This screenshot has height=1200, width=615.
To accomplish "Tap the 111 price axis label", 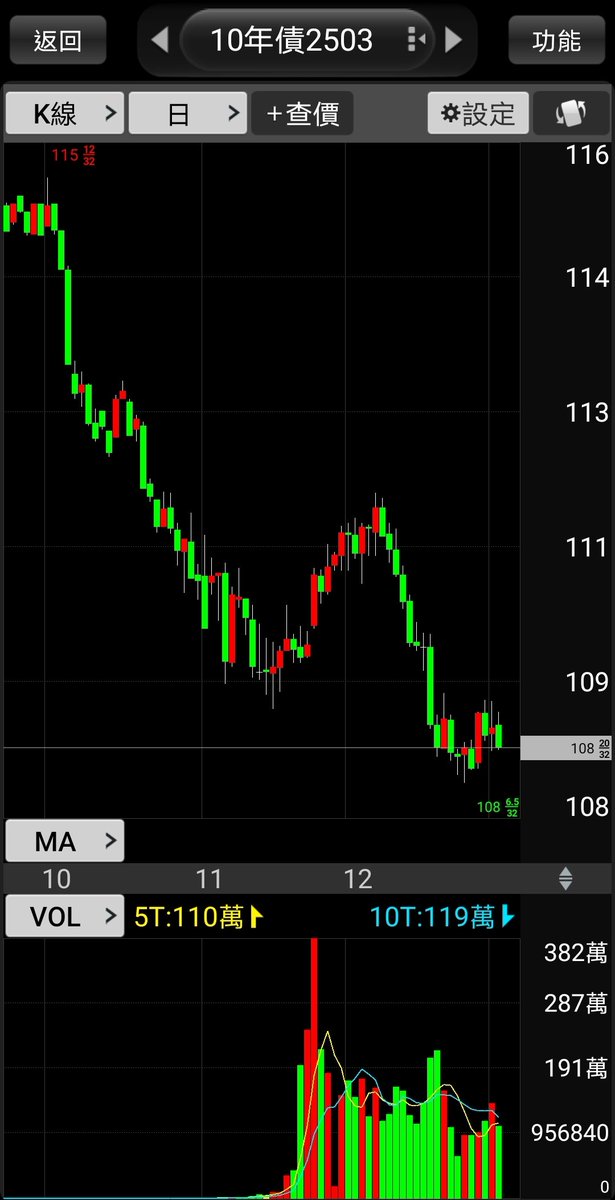I will click(587, 547).
